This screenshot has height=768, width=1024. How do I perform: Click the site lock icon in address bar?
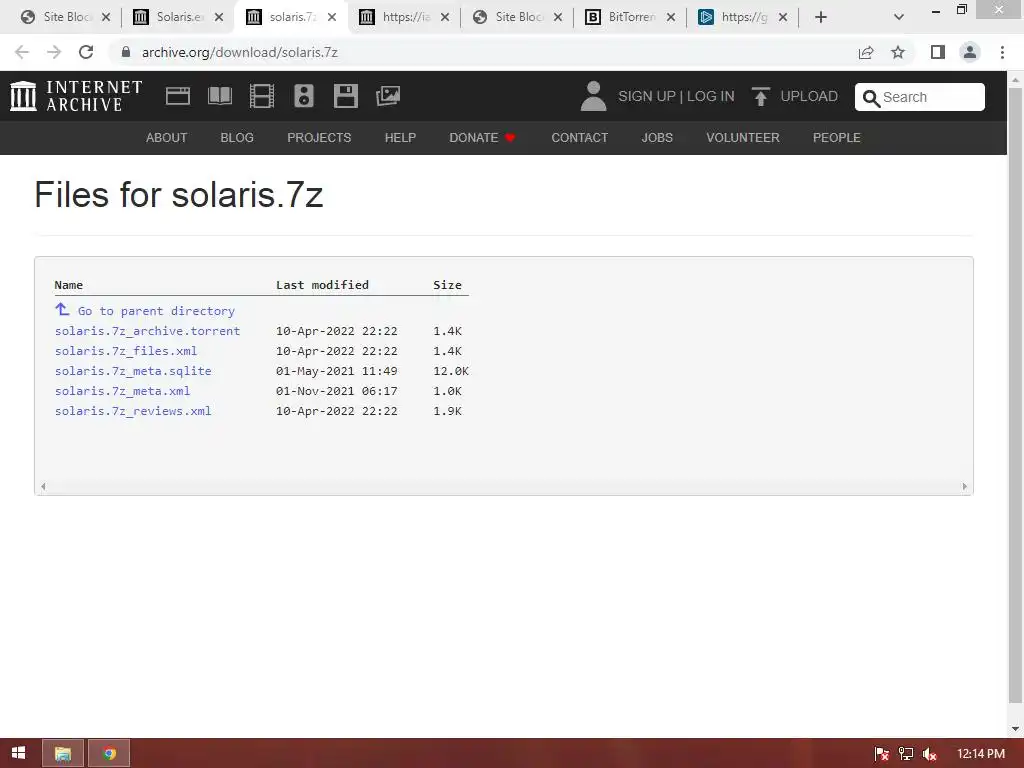click(x=126, y=52)
